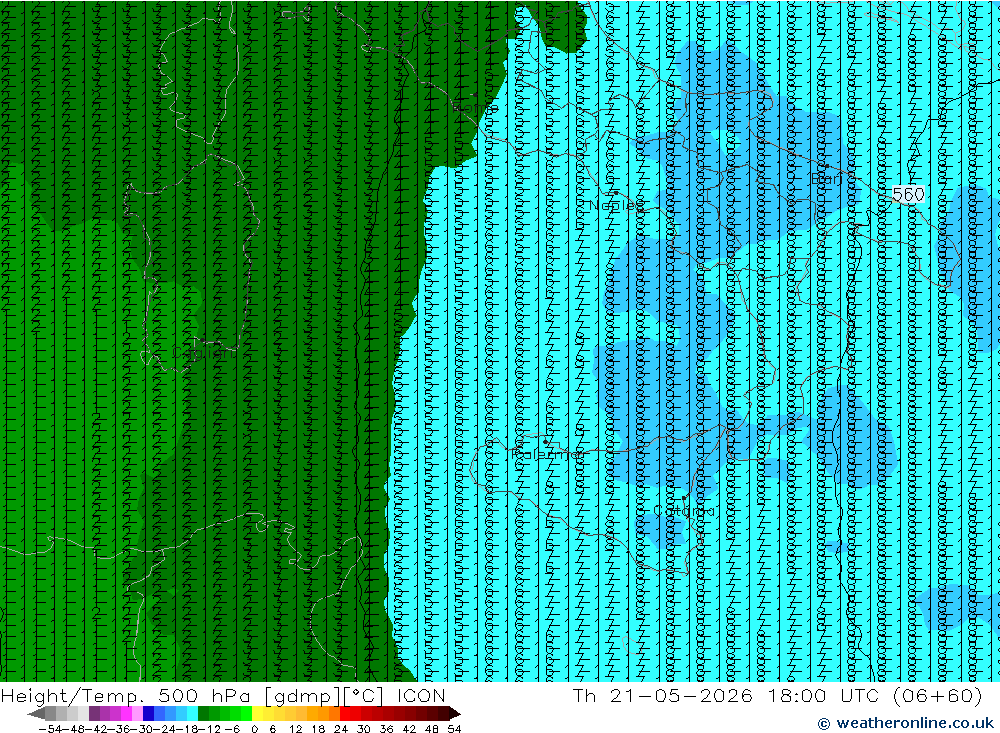The height and width of the screenshot is (733, 1000).
Task: Click the 18:00 UTC time text
Action: [x=823, y=695]
